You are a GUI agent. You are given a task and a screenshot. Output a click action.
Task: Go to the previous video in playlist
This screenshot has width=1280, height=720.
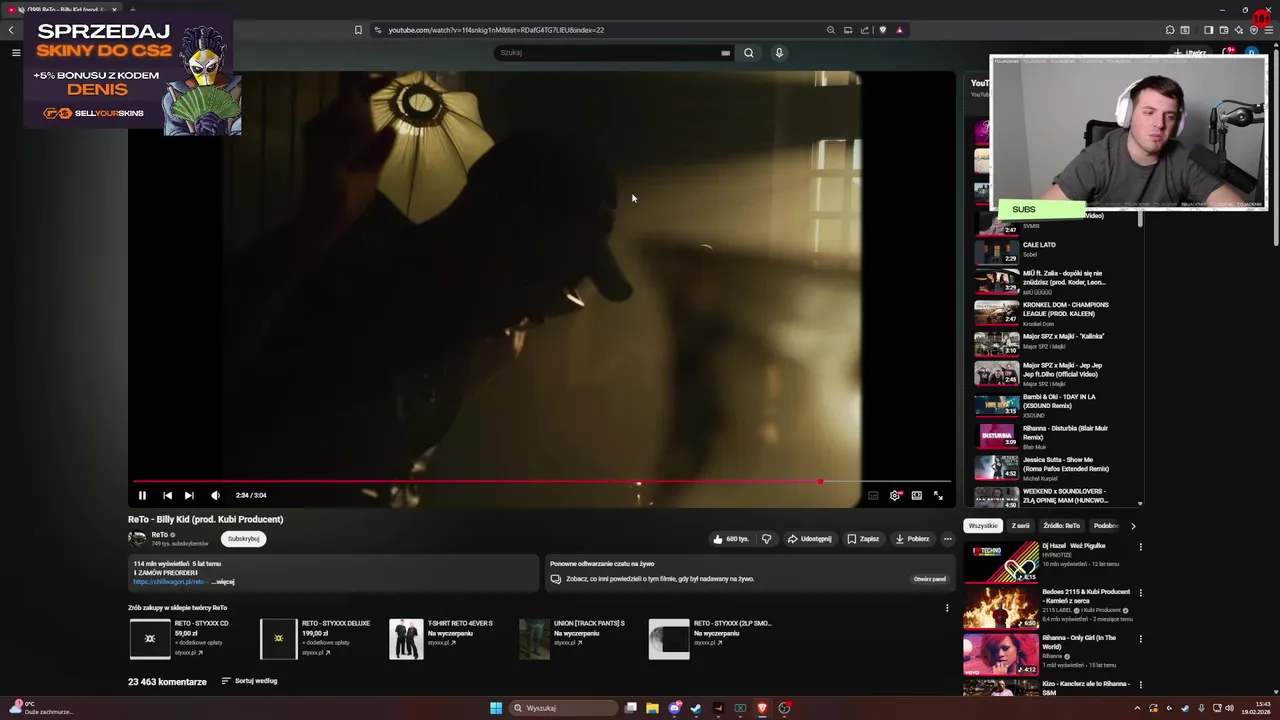click(167, 495)
